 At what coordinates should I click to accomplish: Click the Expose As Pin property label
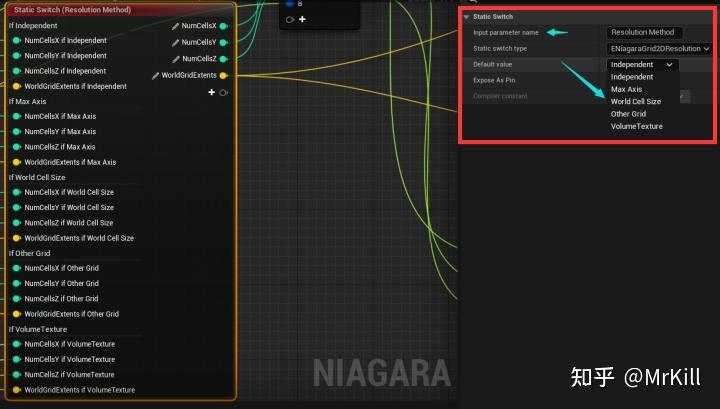[494, 80]
